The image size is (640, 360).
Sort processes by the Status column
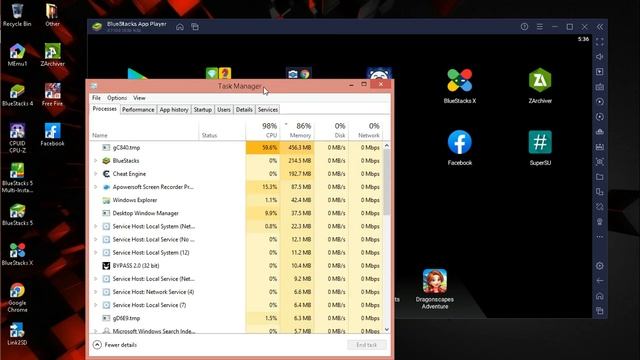click(222, 130)
